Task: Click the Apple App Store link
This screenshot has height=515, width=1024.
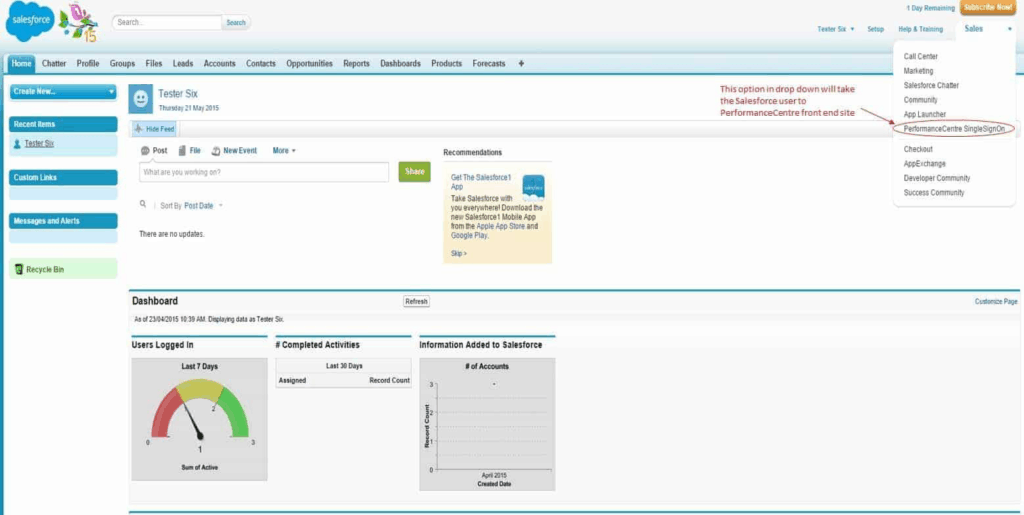Action: tap(501, 226)
